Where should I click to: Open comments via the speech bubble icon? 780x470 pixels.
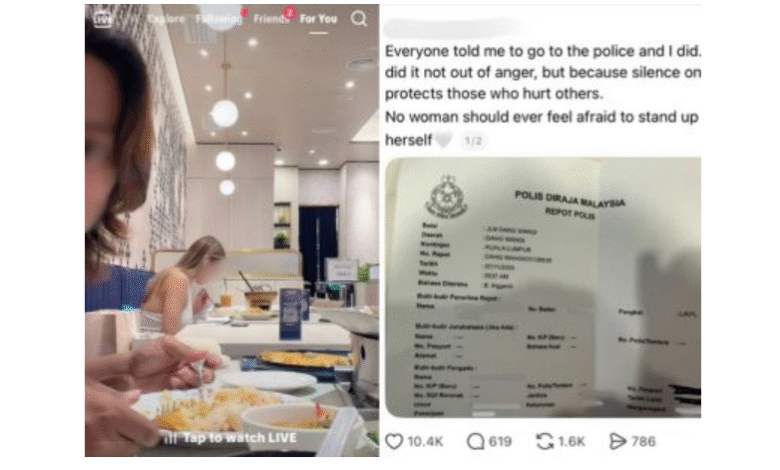click(x=476, y=441)
